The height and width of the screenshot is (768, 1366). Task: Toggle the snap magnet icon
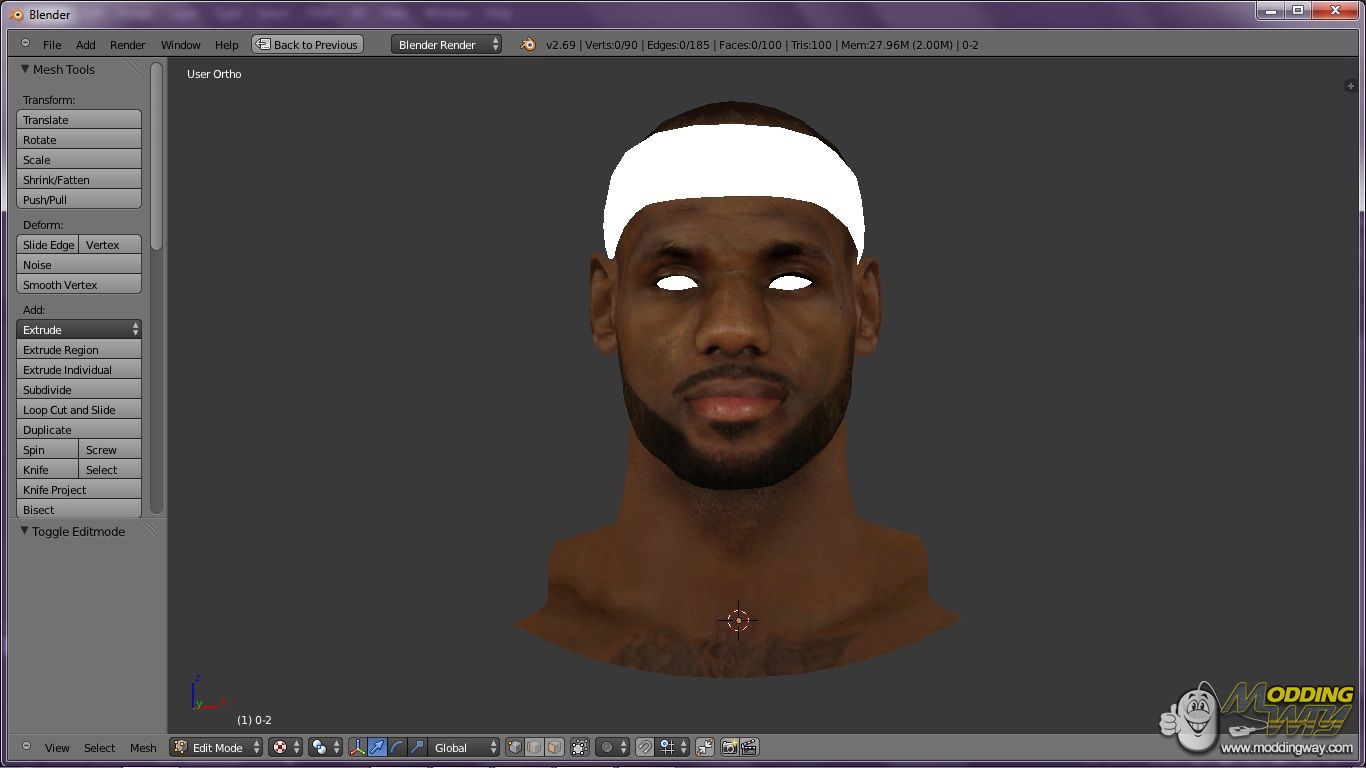click(x=645, y=747)
